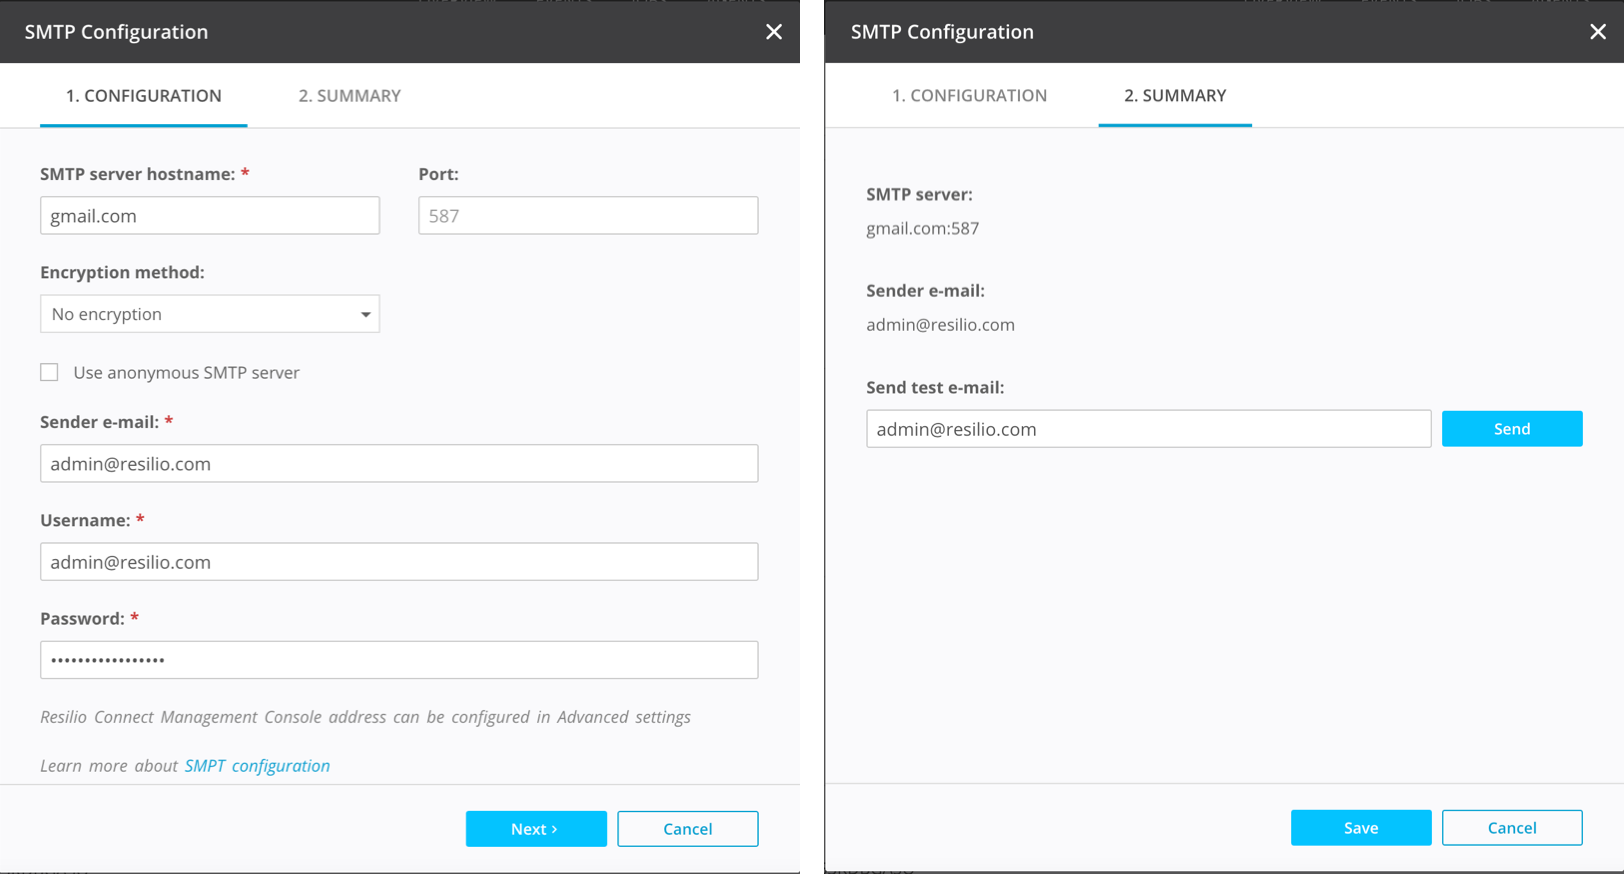Click the SMTP server hostname field
Viewport: 1624px width, 874px height.
[x=210, y=216]
